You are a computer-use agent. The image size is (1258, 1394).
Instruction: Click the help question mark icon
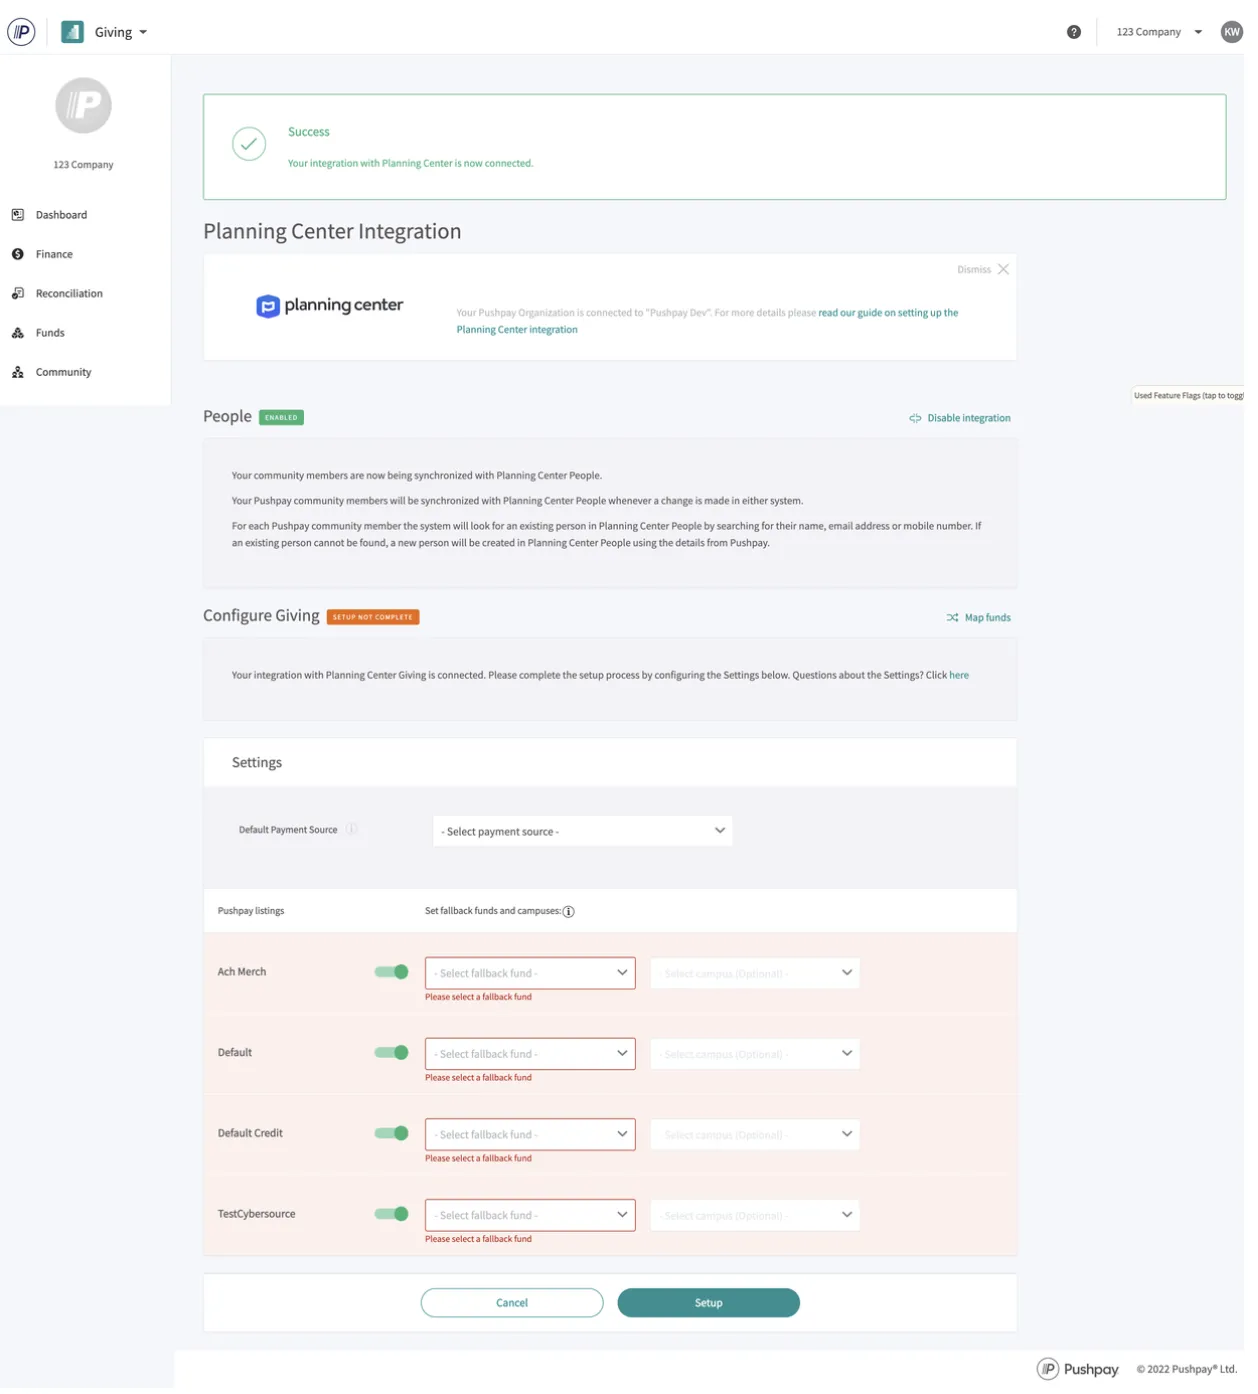(1074, 31)
